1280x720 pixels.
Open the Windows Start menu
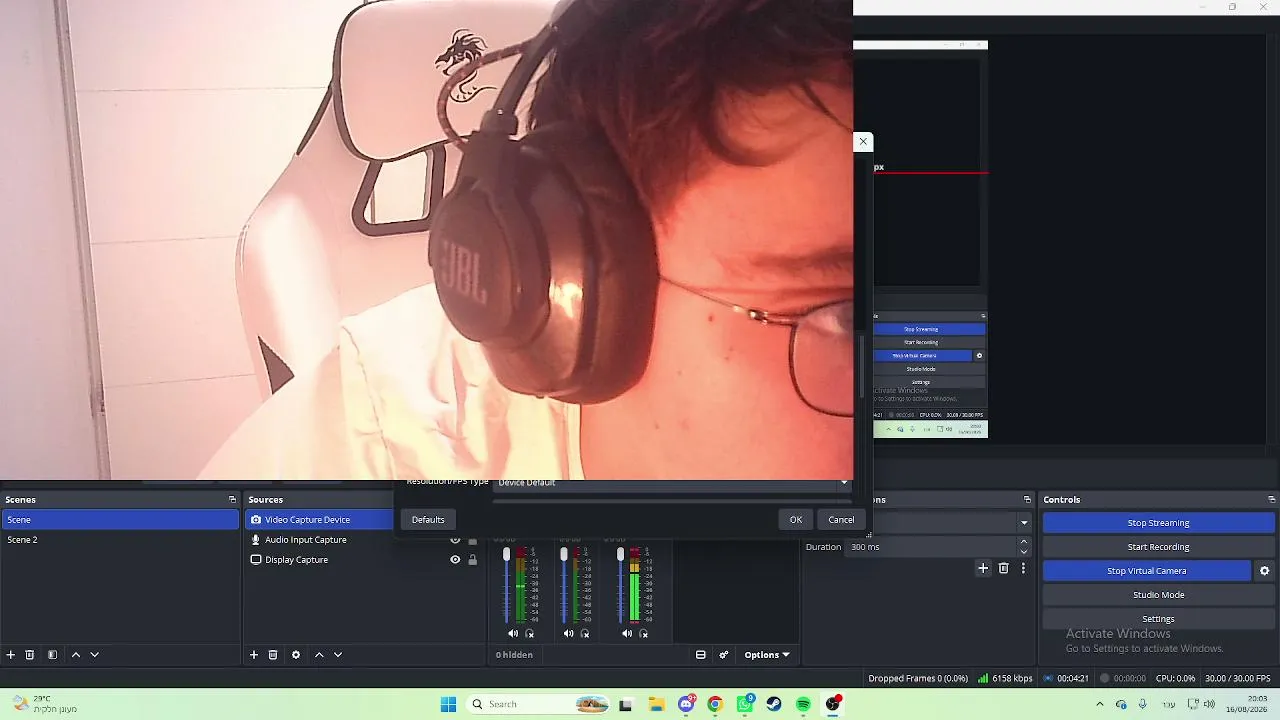(x=449, y=704)
